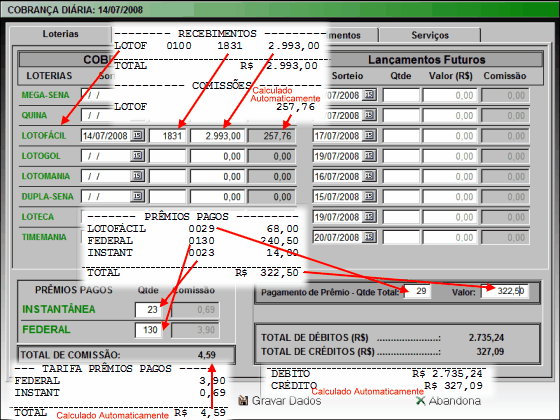
Task: Click Pagamento de Prêmio Qtde Total field
Action: tap(417, 291)
